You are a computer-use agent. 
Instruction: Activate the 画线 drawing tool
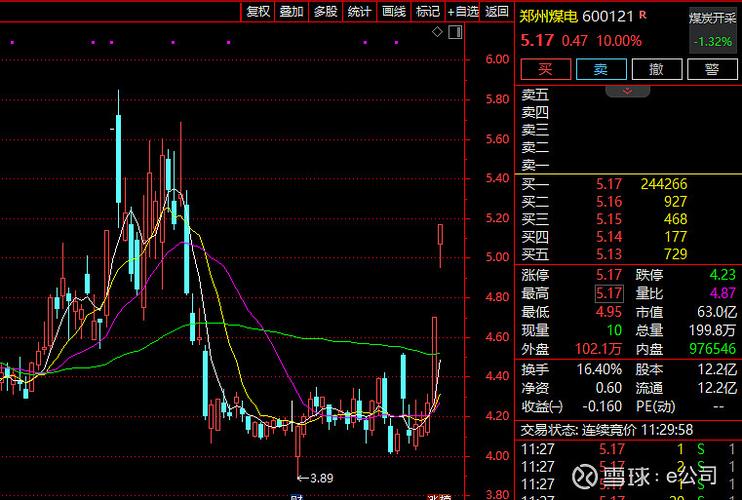pyautogui.click(x=394, y=11)
